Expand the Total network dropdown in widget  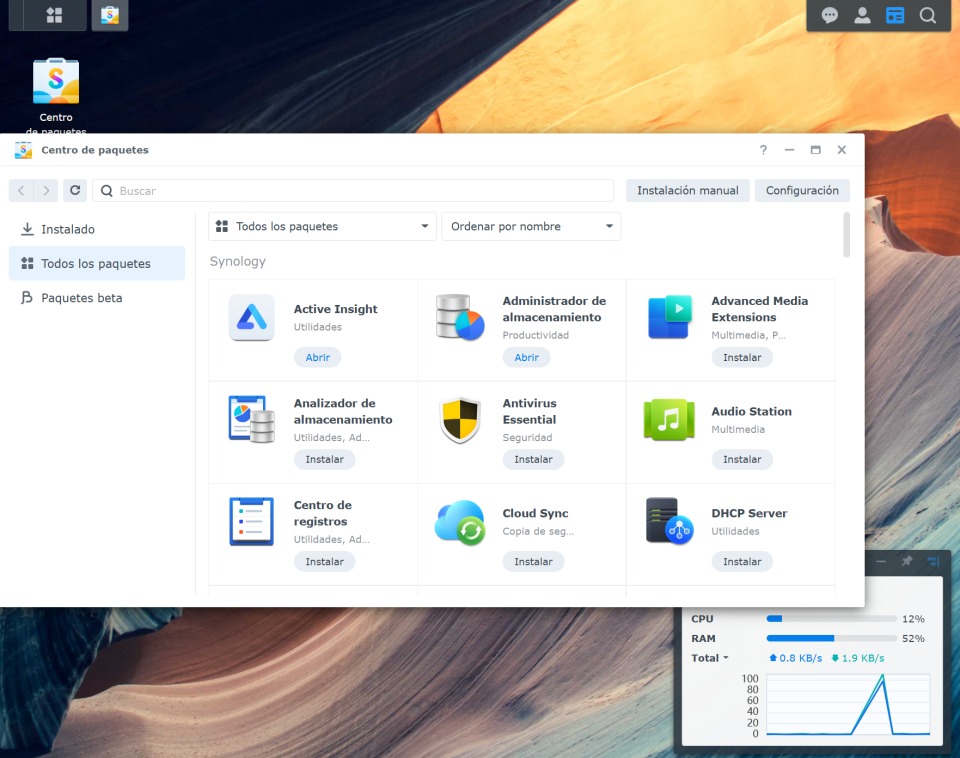click(710, 658)
